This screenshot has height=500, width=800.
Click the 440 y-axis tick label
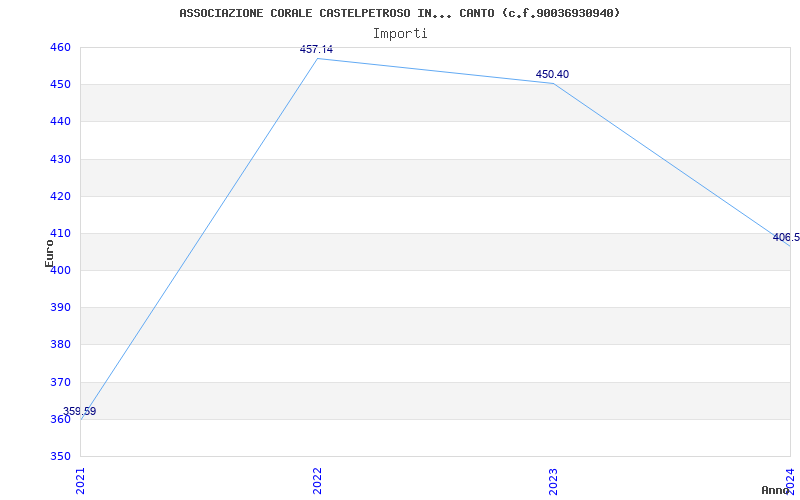point(60,121)
